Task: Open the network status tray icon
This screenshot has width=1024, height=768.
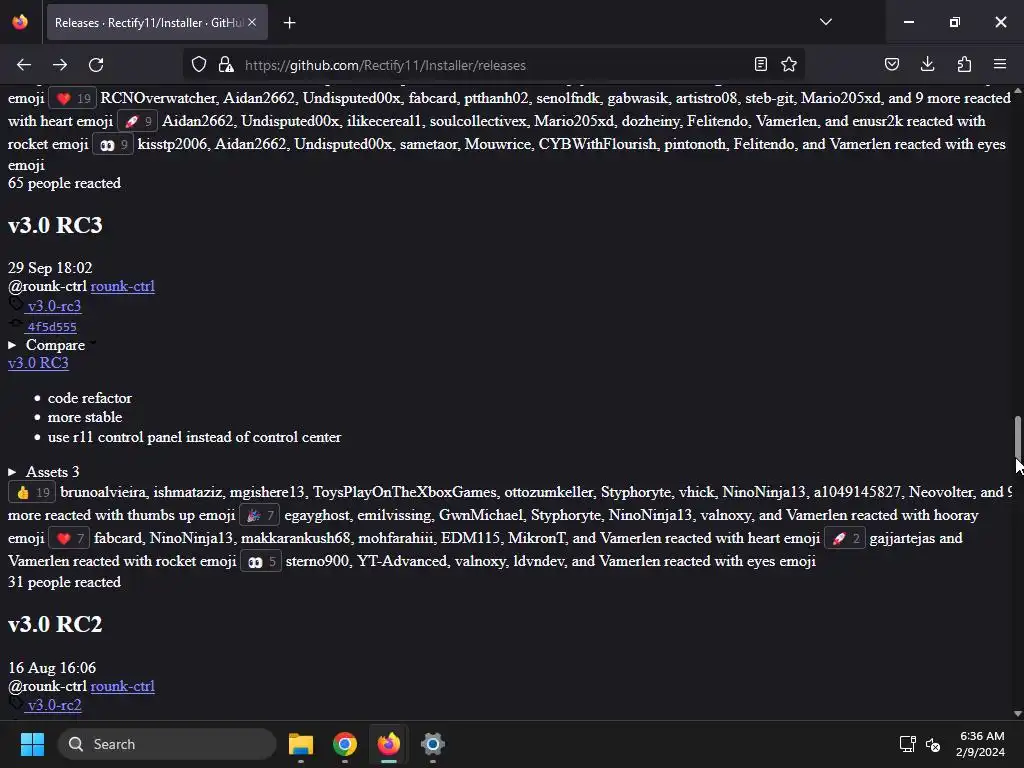Action: [x=907, y=744]
